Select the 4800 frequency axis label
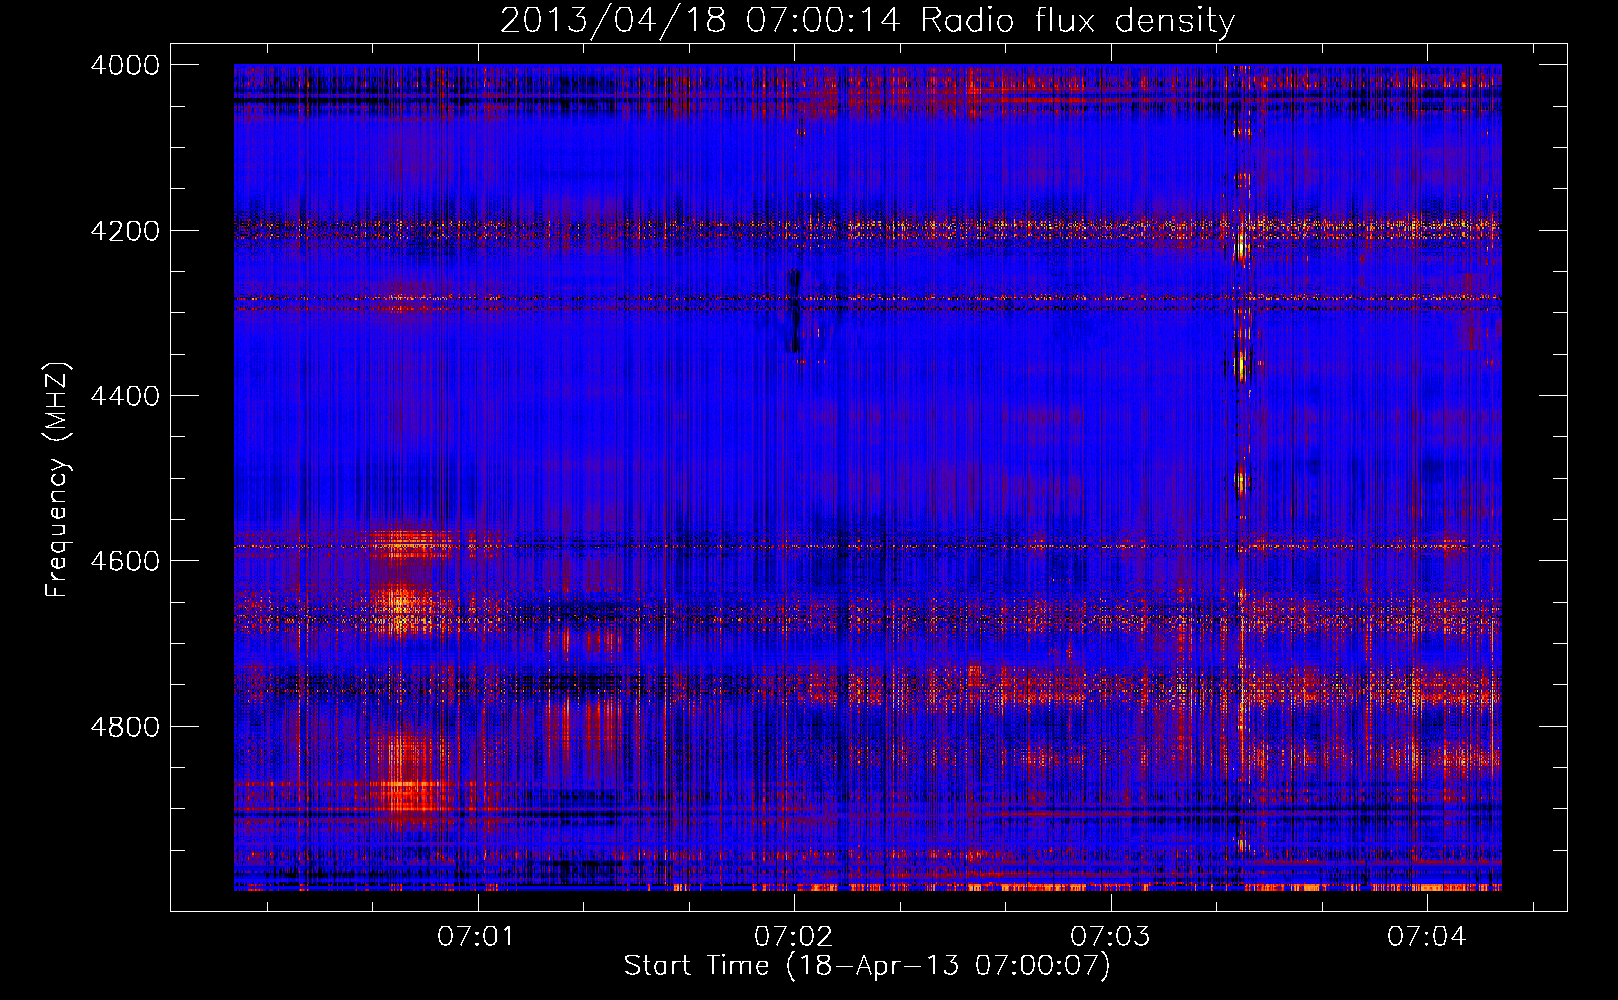This screenshot has height=1000, width=1618. click(x=124, y=727)
